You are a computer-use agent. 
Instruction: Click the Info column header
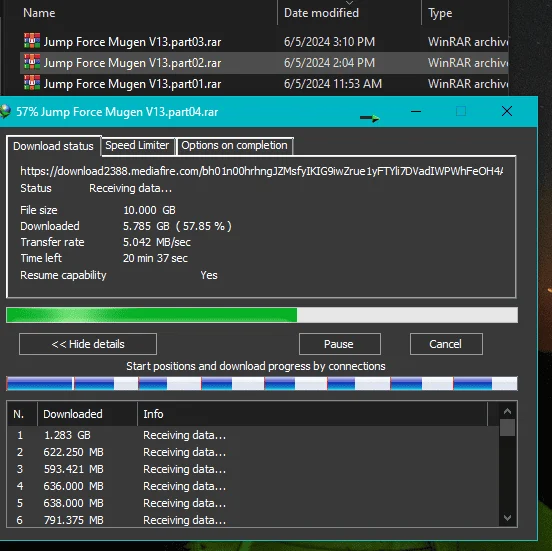tap(153, 414)
